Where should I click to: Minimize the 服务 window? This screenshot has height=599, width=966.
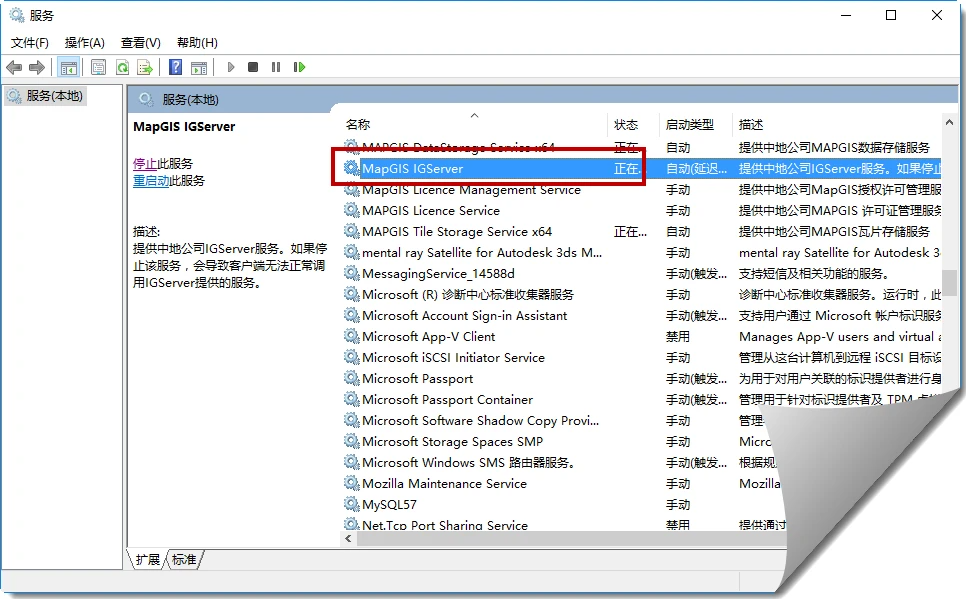[846, 15]
